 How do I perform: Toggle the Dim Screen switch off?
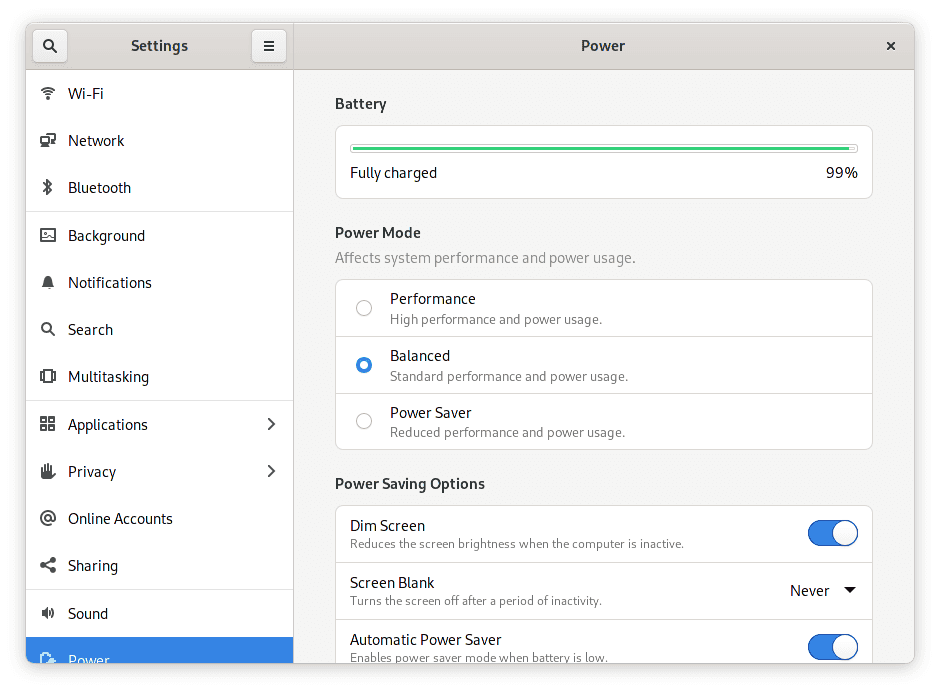tap(832, 534)
